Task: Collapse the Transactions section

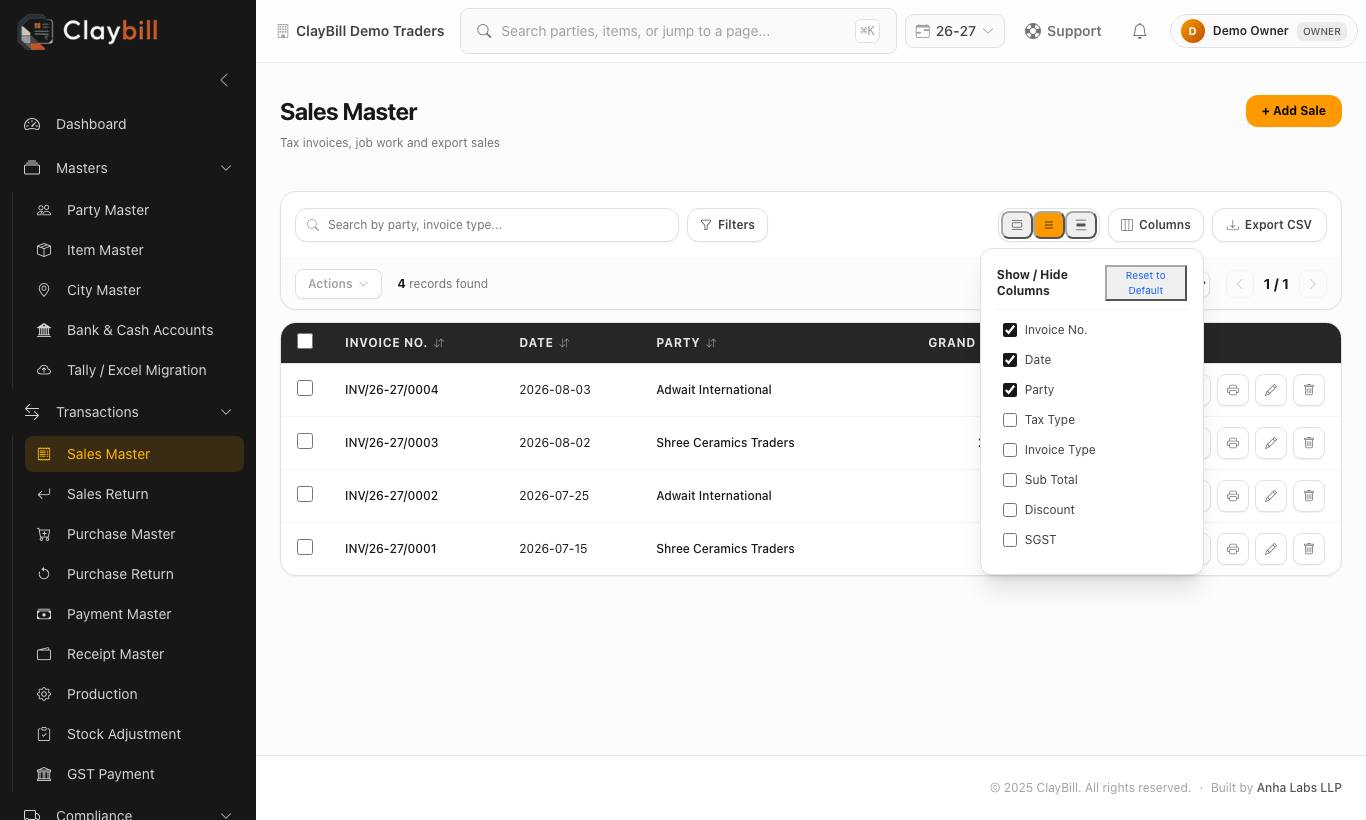Action: click(x=128, y=412)
